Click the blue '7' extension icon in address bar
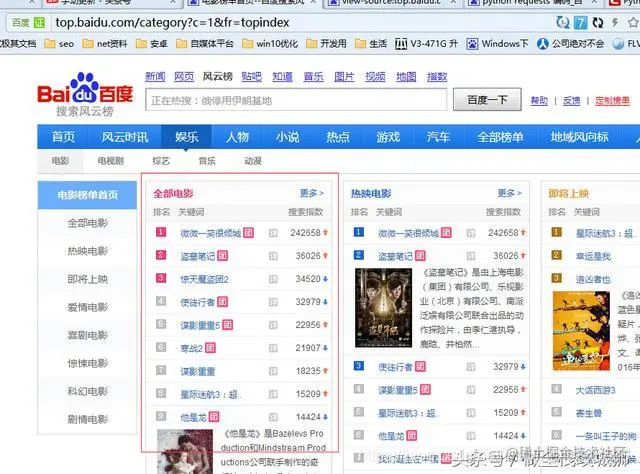640x474 pixels. coord(580,22)
